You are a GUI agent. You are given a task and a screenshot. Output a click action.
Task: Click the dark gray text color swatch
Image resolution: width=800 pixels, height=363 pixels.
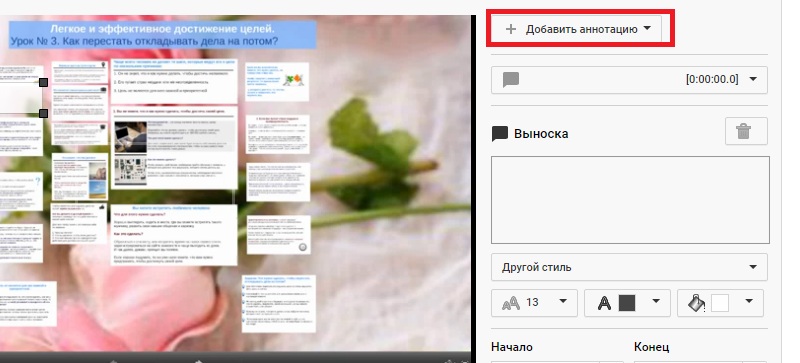(x=627, y=303)
